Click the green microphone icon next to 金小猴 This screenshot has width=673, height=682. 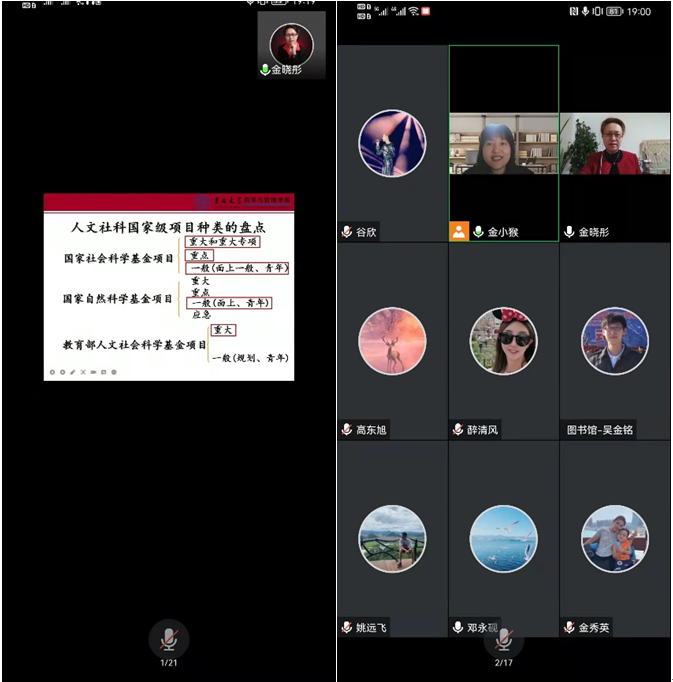[x=478, y=232]
